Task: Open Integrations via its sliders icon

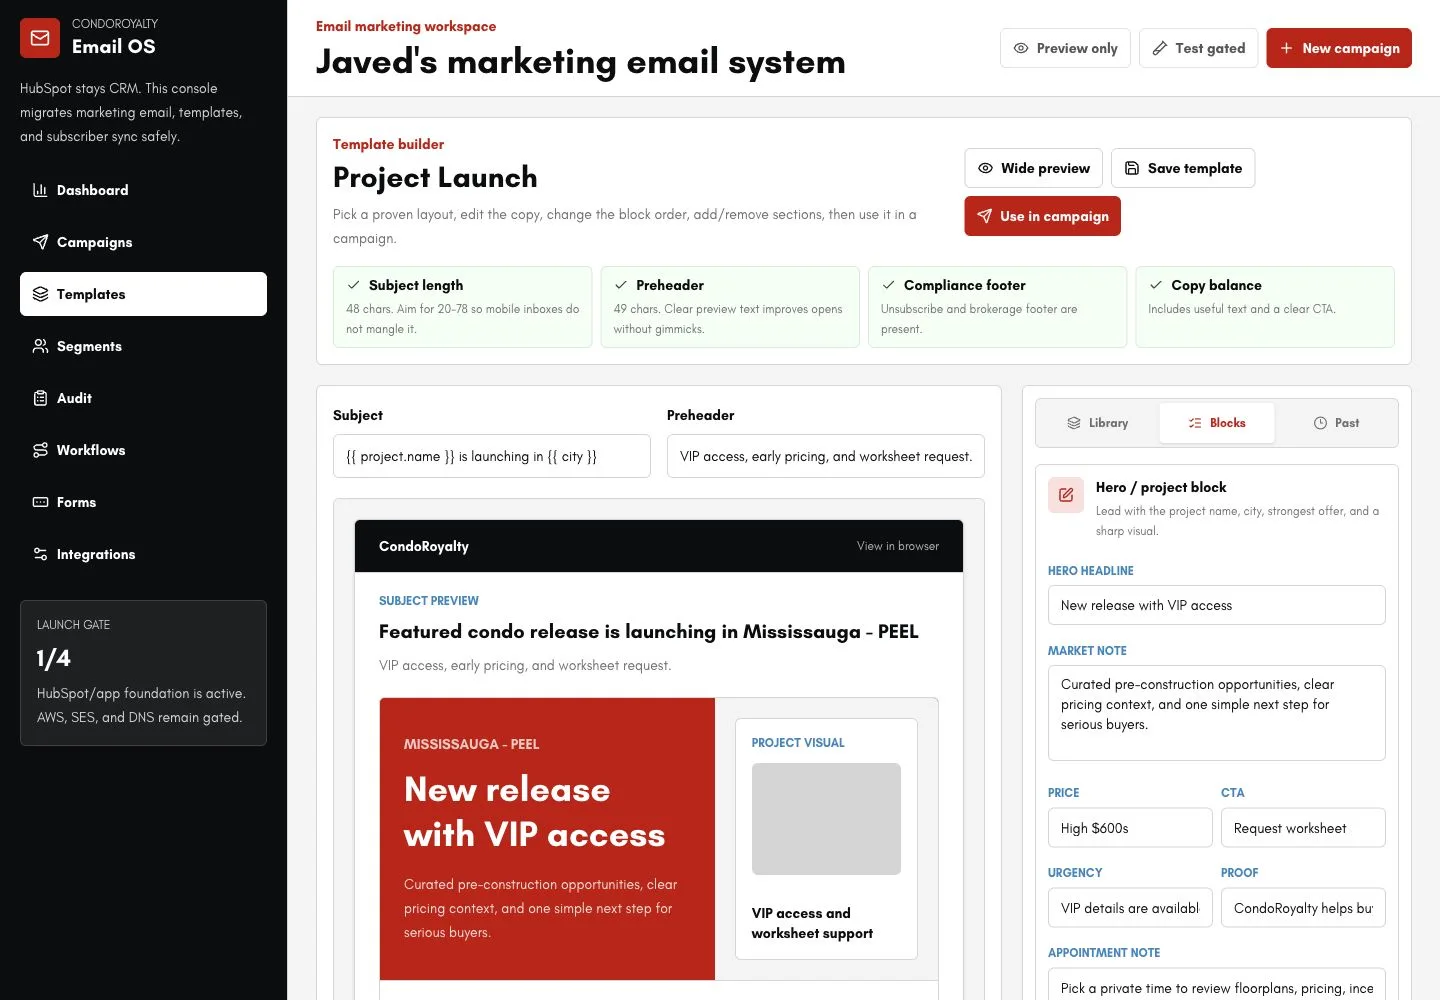Action: coord(40,554)
